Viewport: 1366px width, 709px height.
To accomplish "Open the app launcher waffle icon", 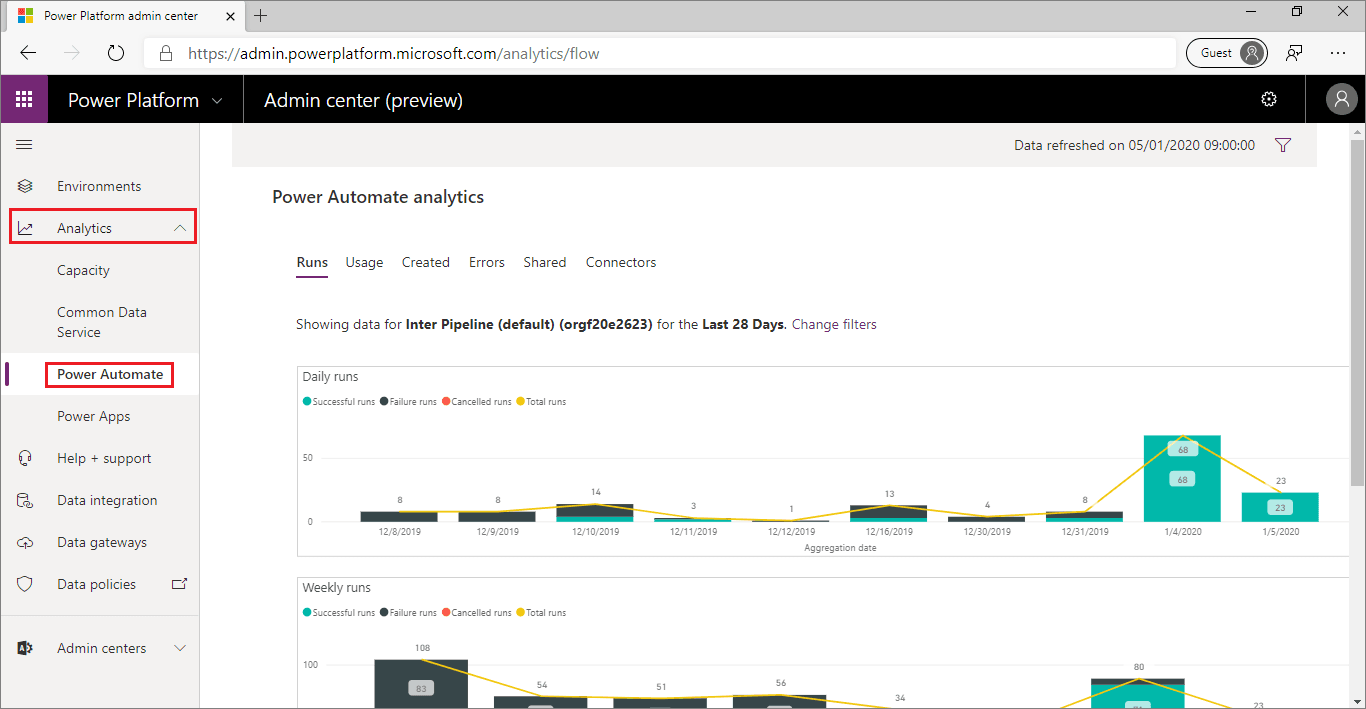I will coord(24,100).
